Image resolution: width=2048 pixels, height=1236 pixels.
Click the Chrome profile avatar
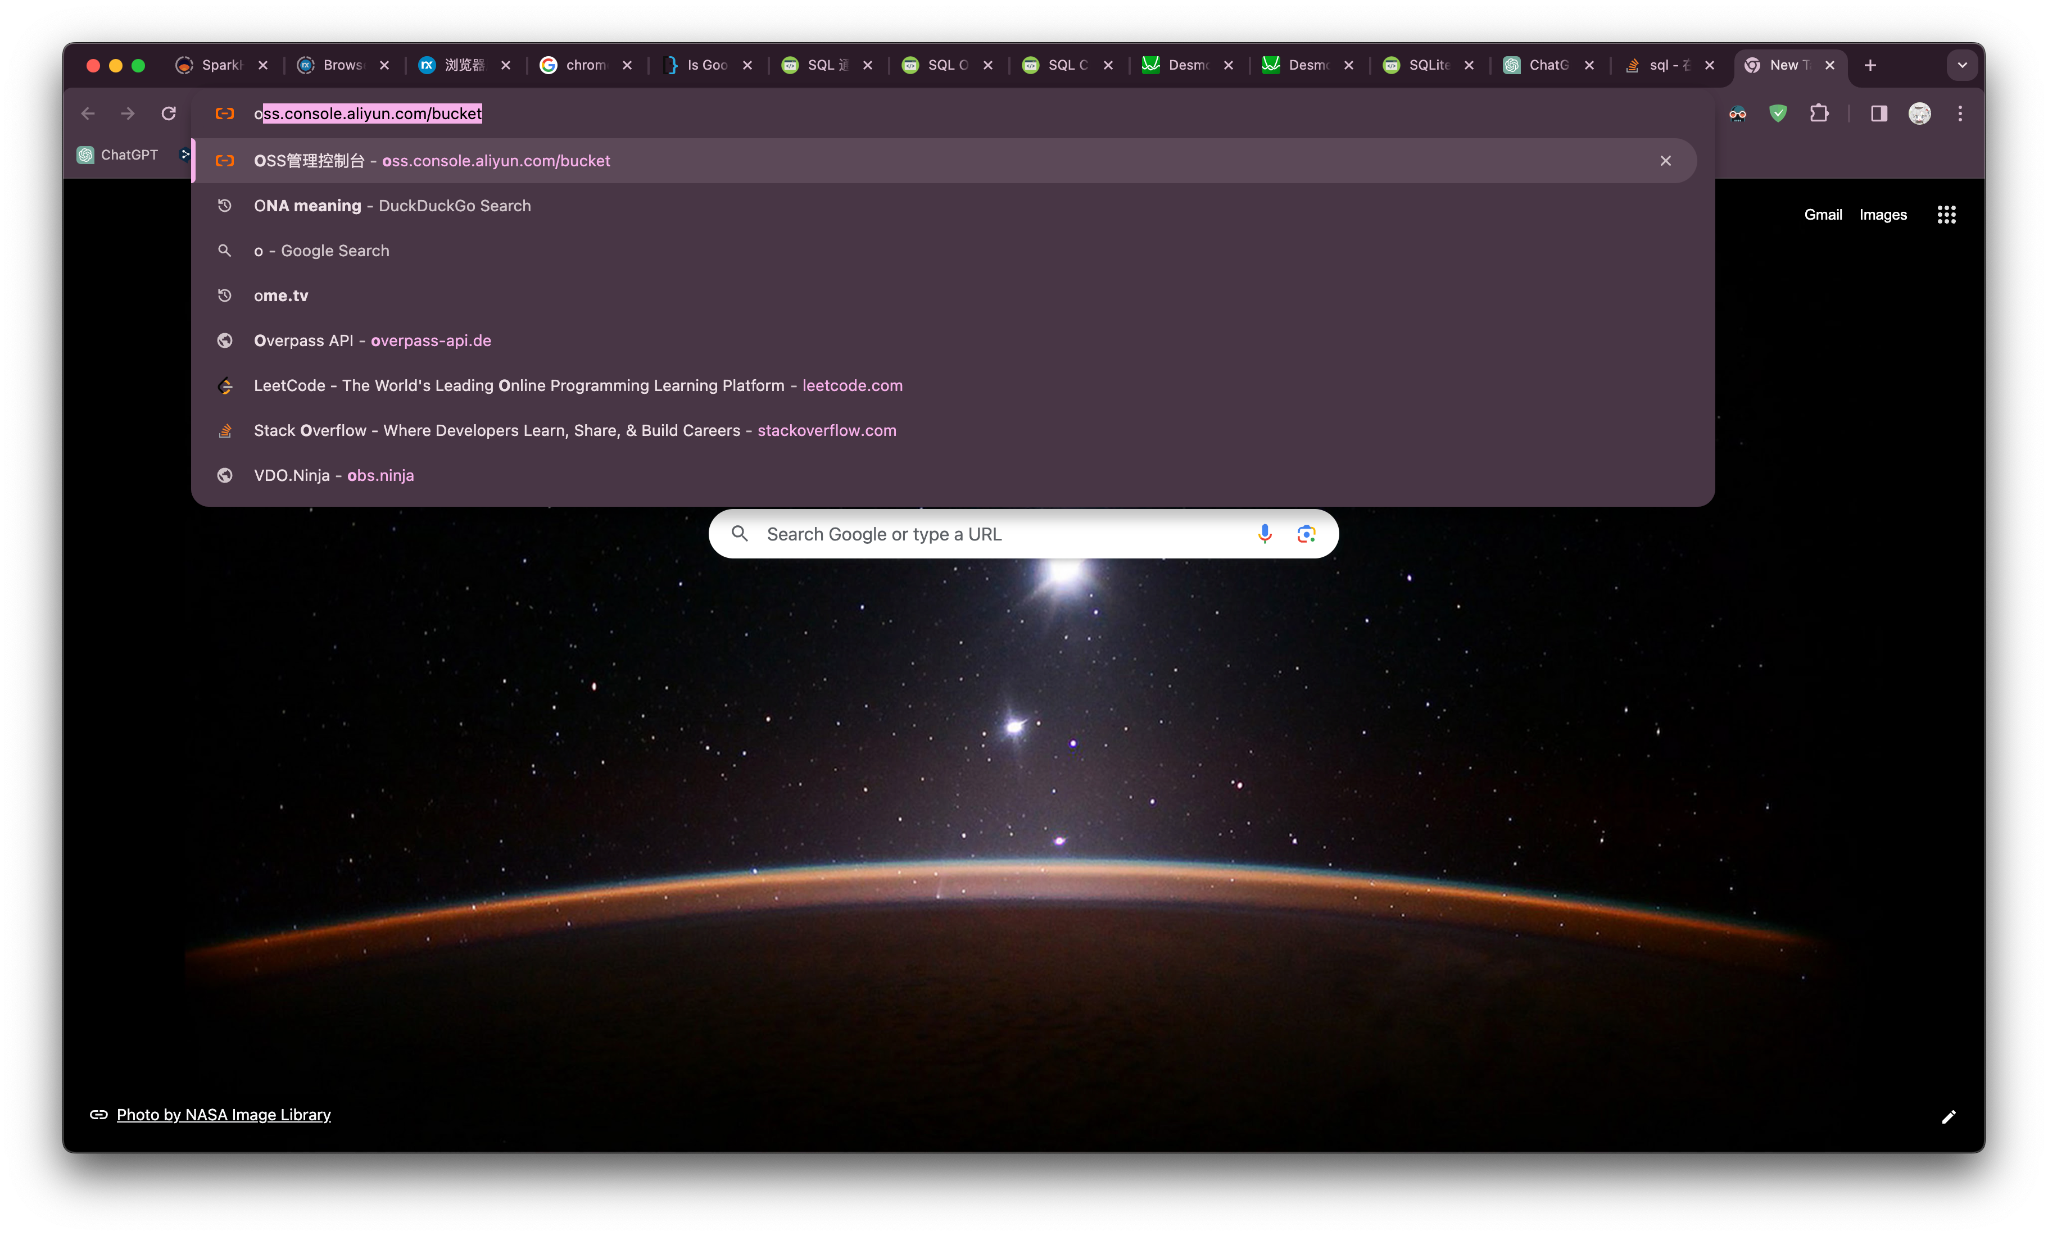[1918, 114]
